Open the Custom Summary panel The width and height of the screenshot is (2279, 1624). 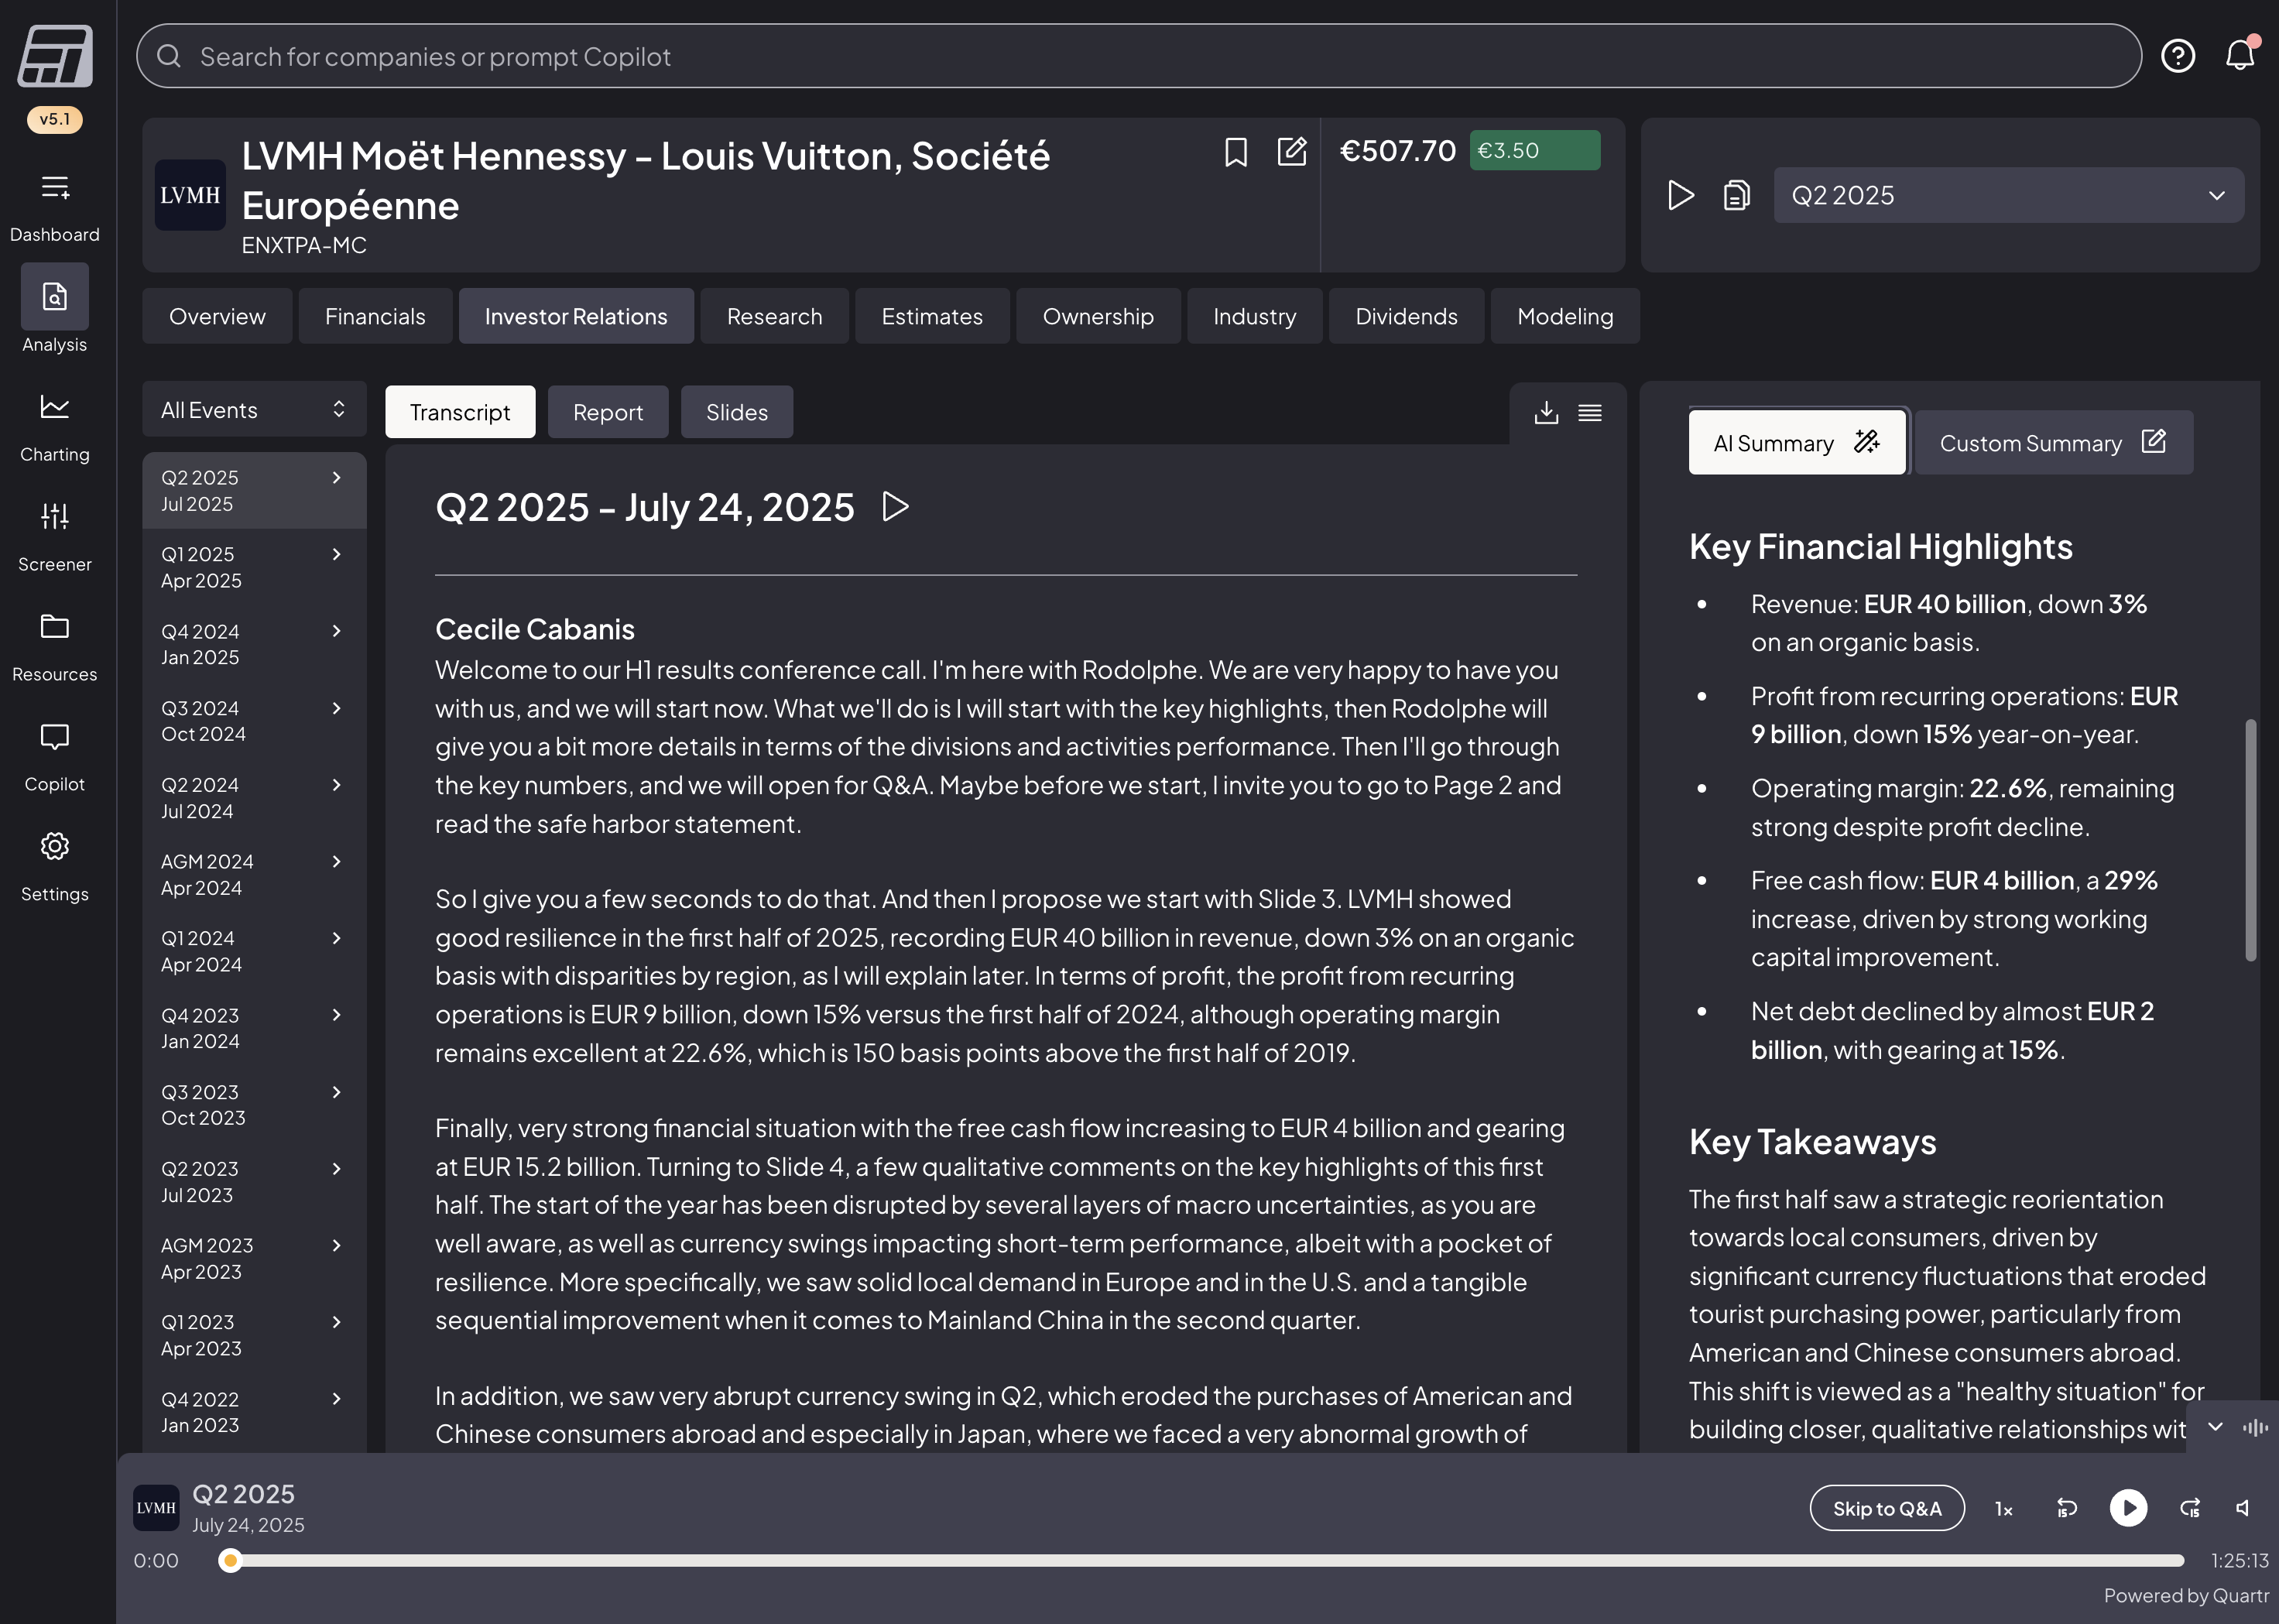coord(2052,443)
